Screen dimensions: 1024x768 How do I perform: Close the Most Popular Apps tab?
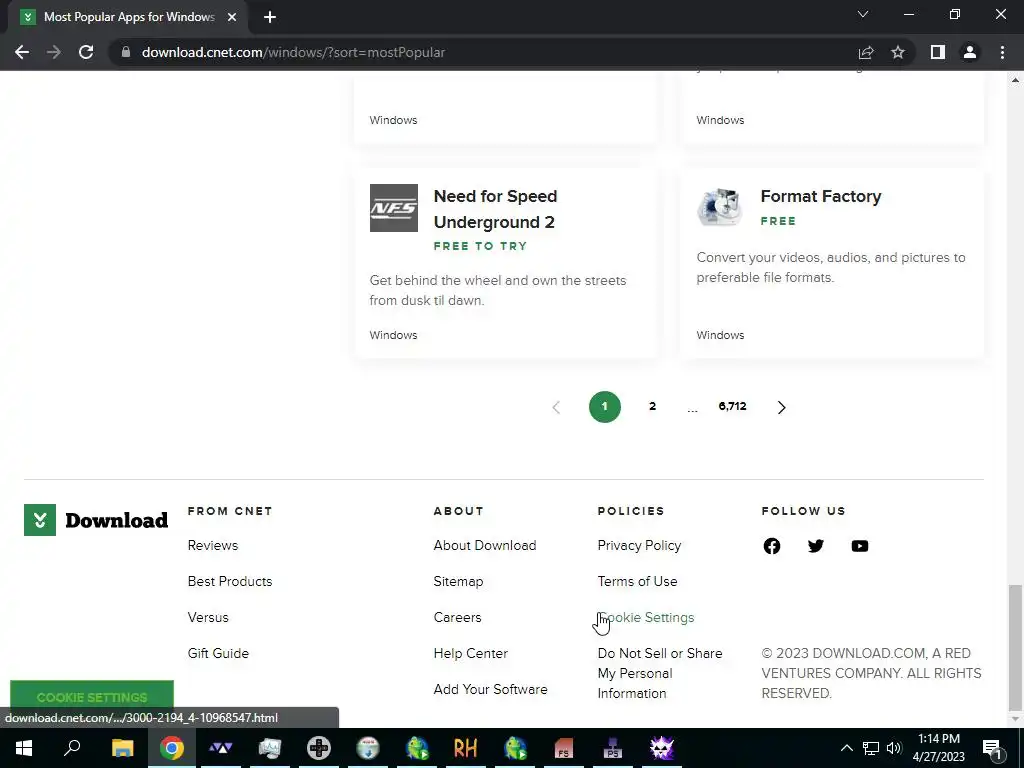(x=232, y=17)
